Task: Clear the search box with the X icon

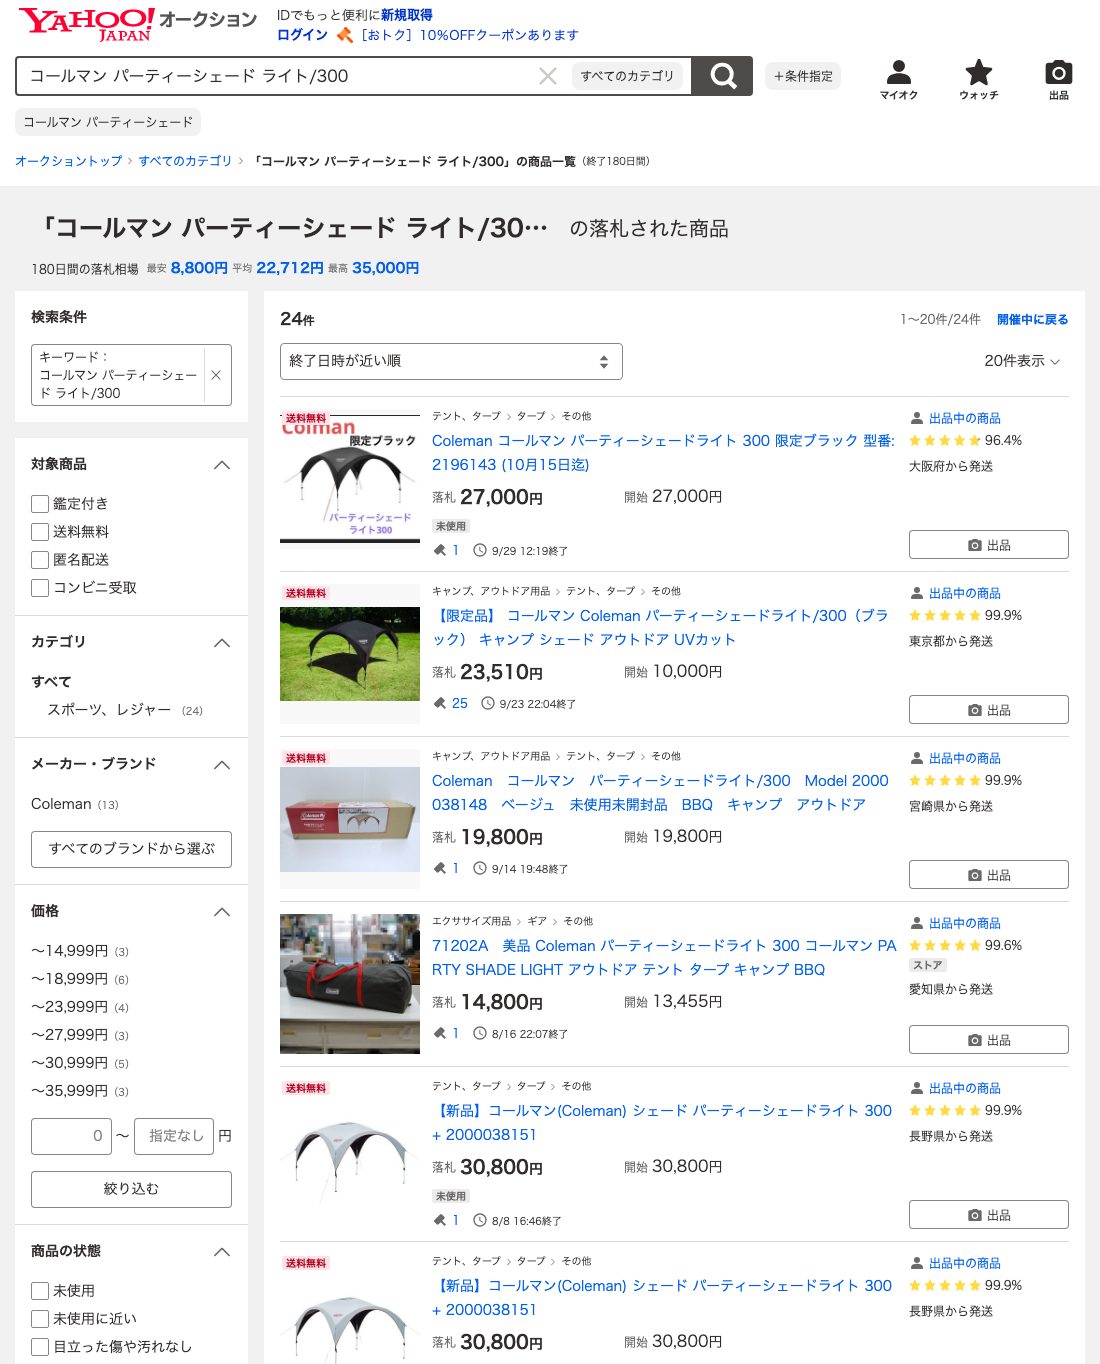Action: pyautogui.click(x=548, y=76)
